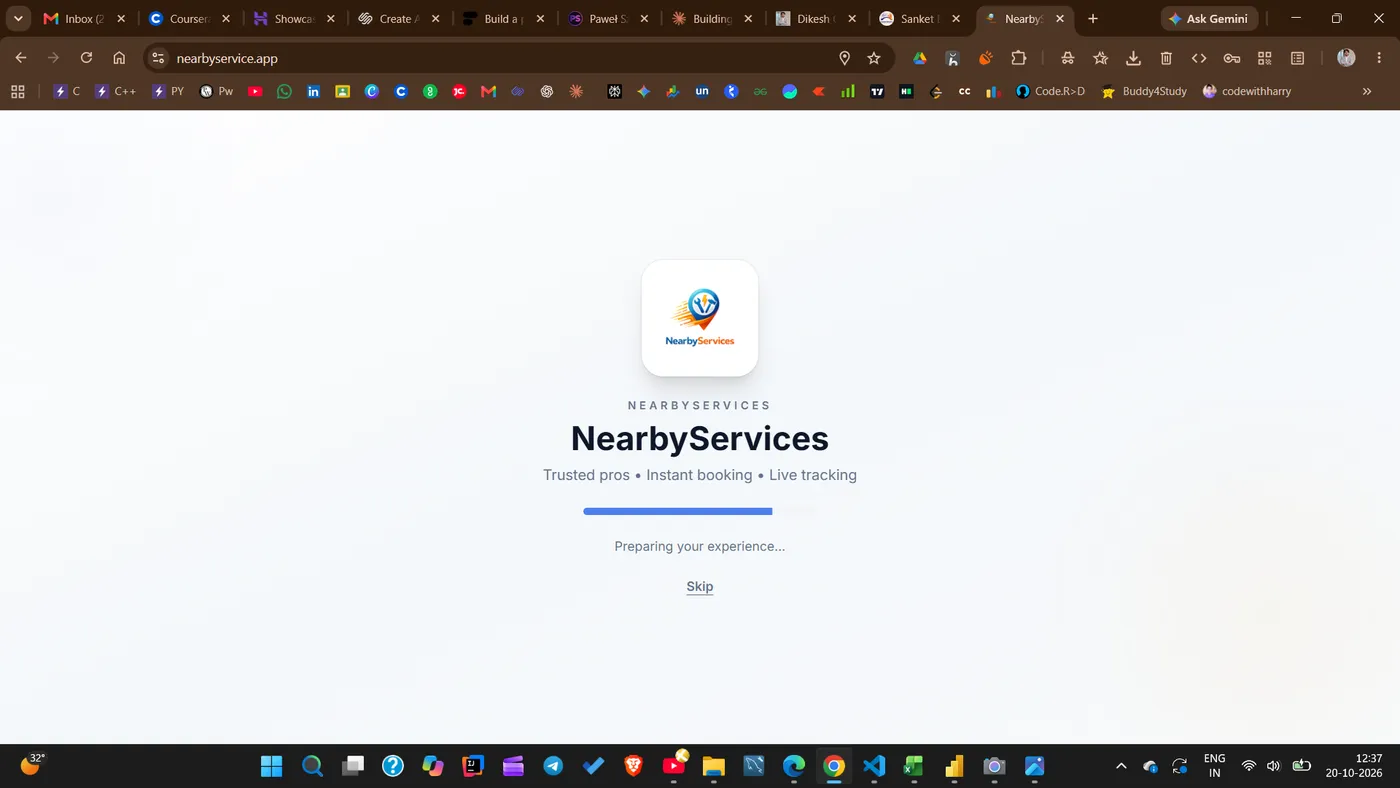Open the Chrome apps grid icon
This screenshot has width=1400, height=788.
tap(17, 91)
